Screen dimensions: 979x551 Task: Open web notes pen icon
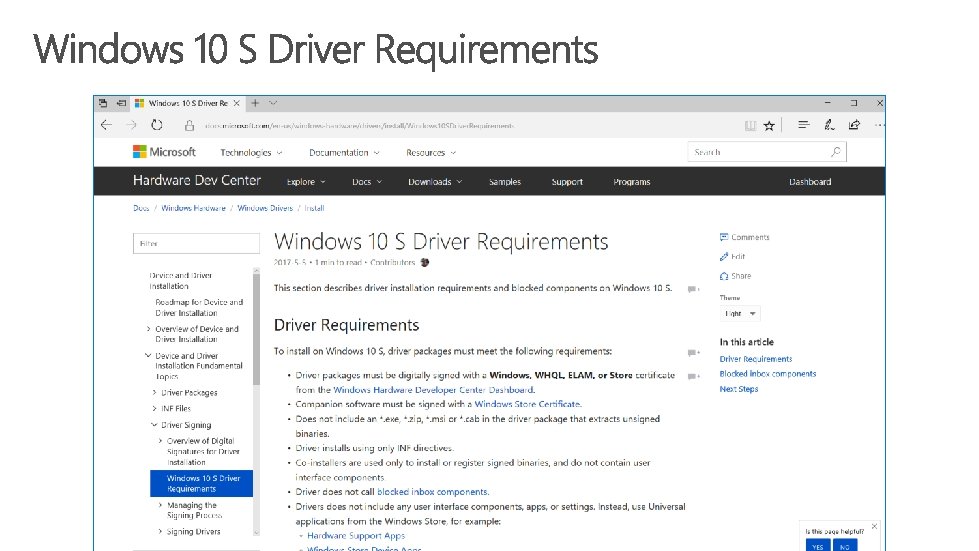coord(829,125)
